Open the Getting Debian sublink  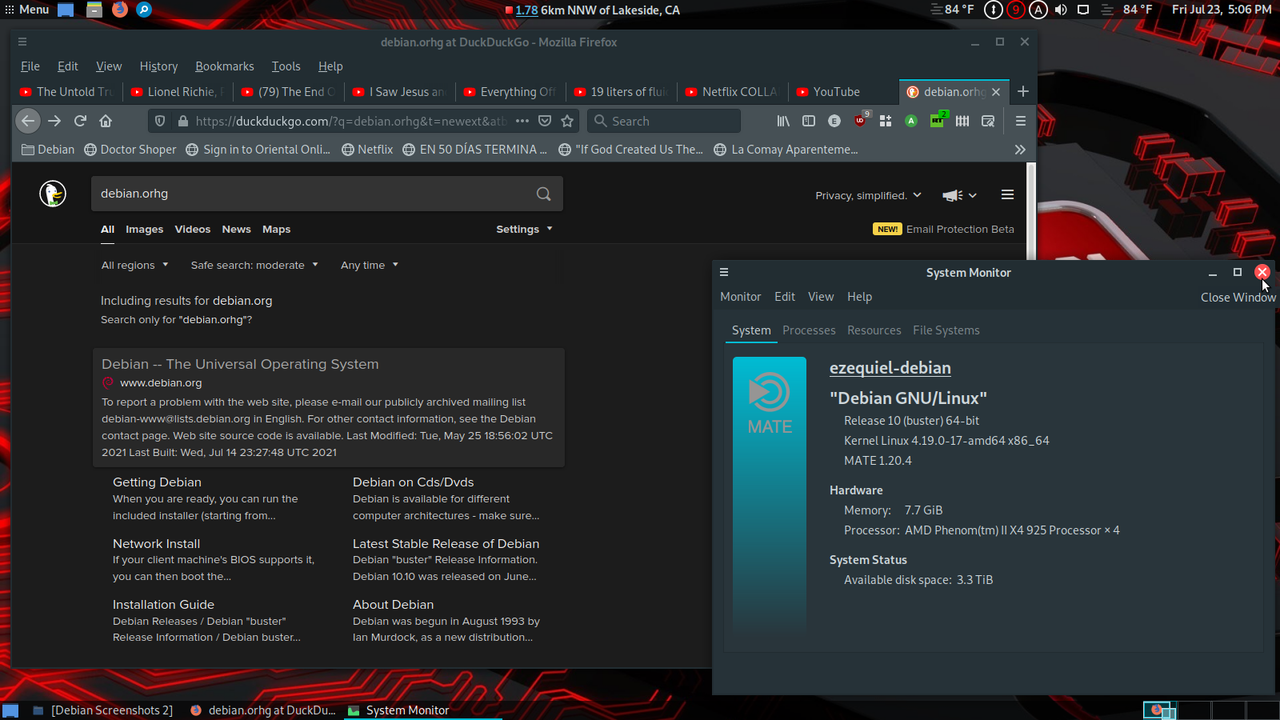coord(157,482)
